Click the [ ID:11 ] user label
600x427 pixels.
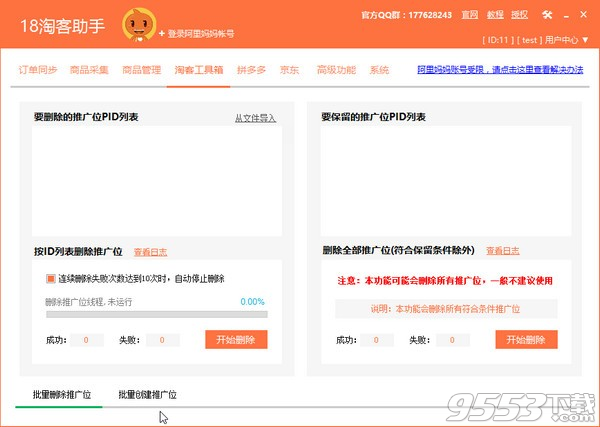tap(498, 40)
